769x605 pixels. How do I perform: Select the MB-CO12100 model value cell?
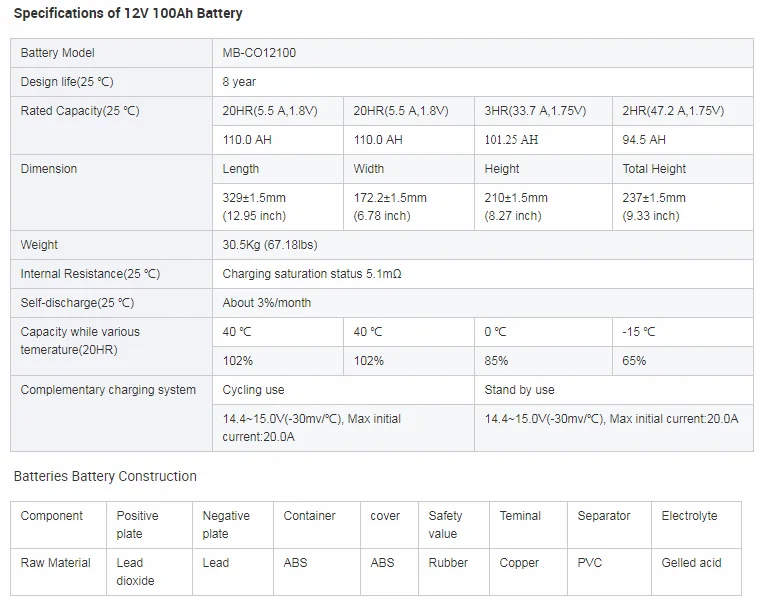259,53
